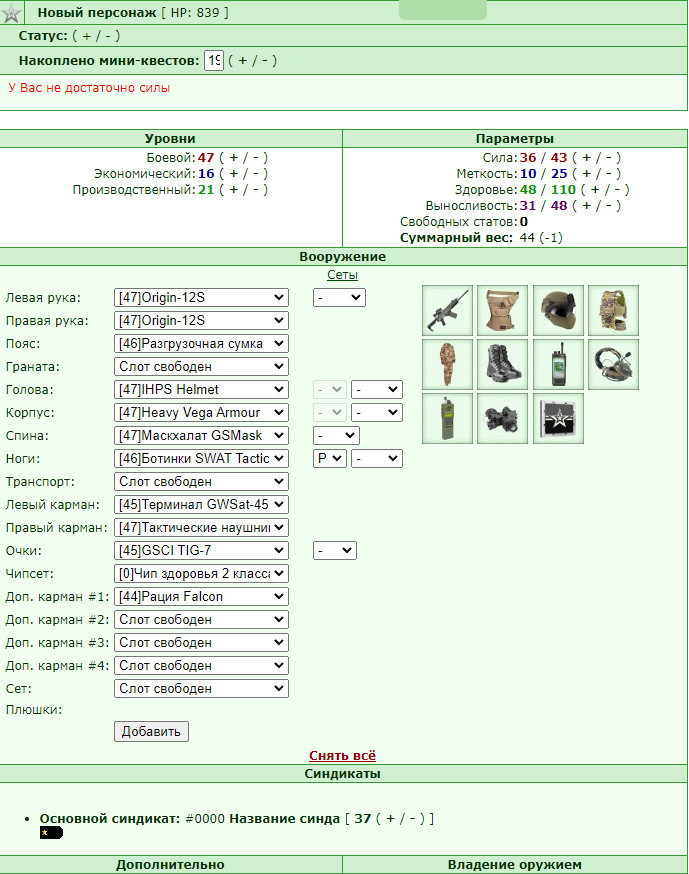Open the Голова helmet dropdown
The height and width of the screenshot is (874, 689).
coord(201,390)
